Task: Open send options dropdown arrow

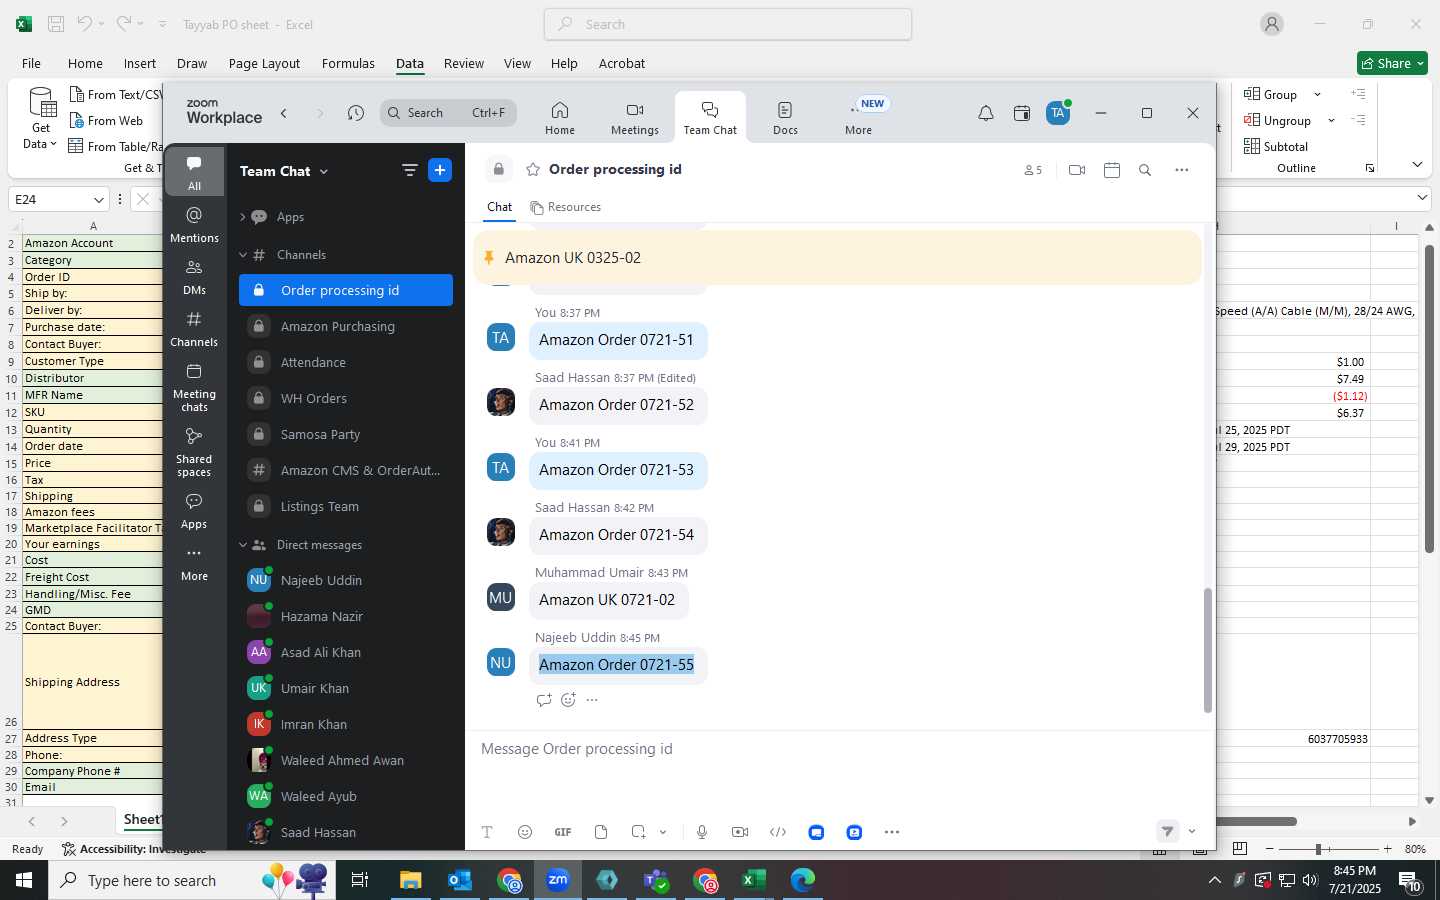Action: pyautogui.click(x=1192, y=831)
